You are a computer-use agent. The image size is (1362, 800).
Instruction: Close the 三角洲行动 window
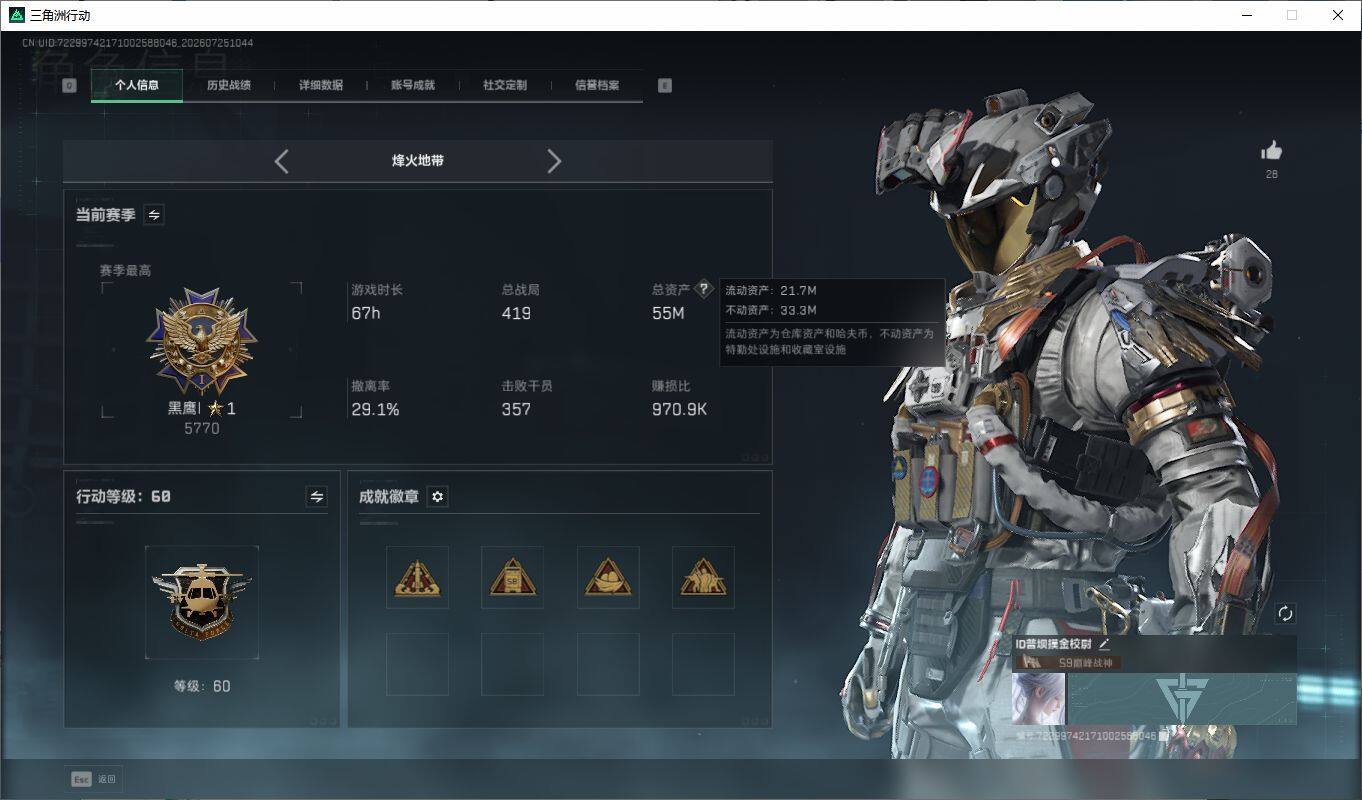click(1338, 15)
